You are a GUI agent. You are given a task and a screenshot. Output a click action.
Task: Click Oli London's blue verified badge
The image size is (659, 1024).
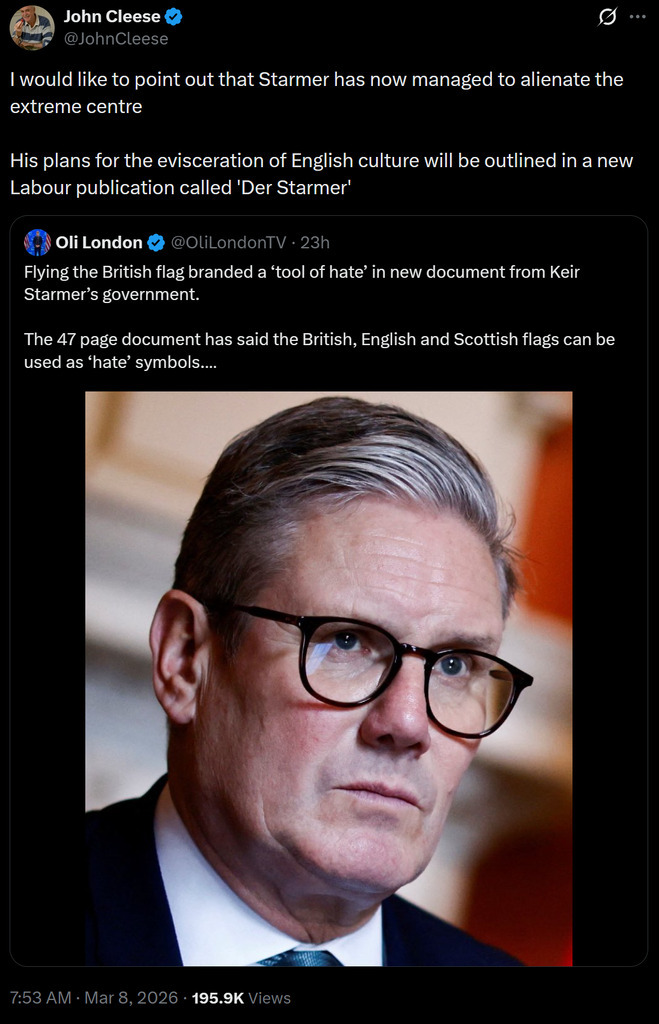pyautogui.click(x=157, y=243)
